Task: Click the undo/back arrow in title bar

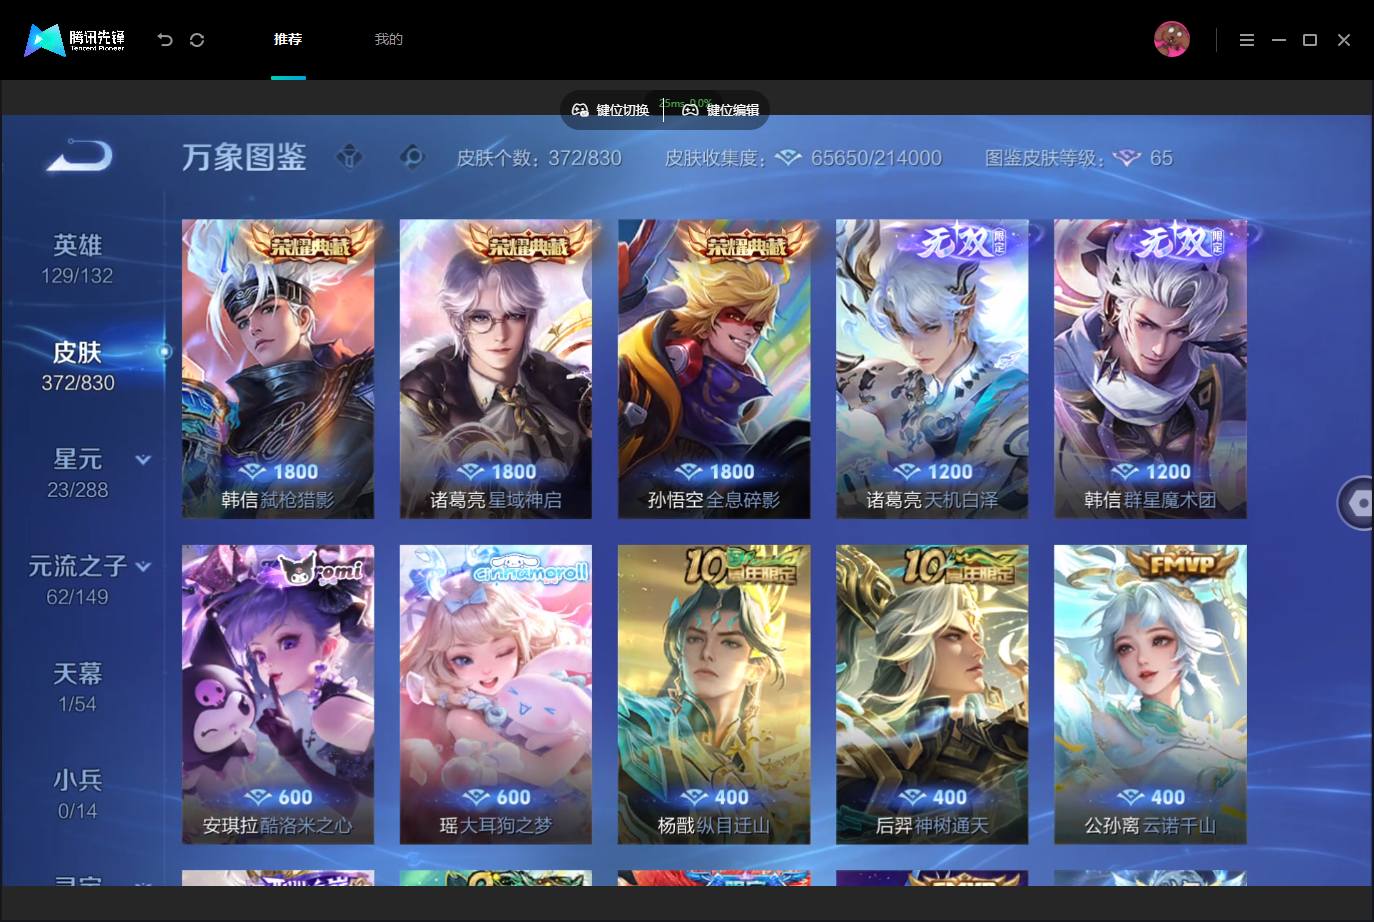Action: pos(165,40)
